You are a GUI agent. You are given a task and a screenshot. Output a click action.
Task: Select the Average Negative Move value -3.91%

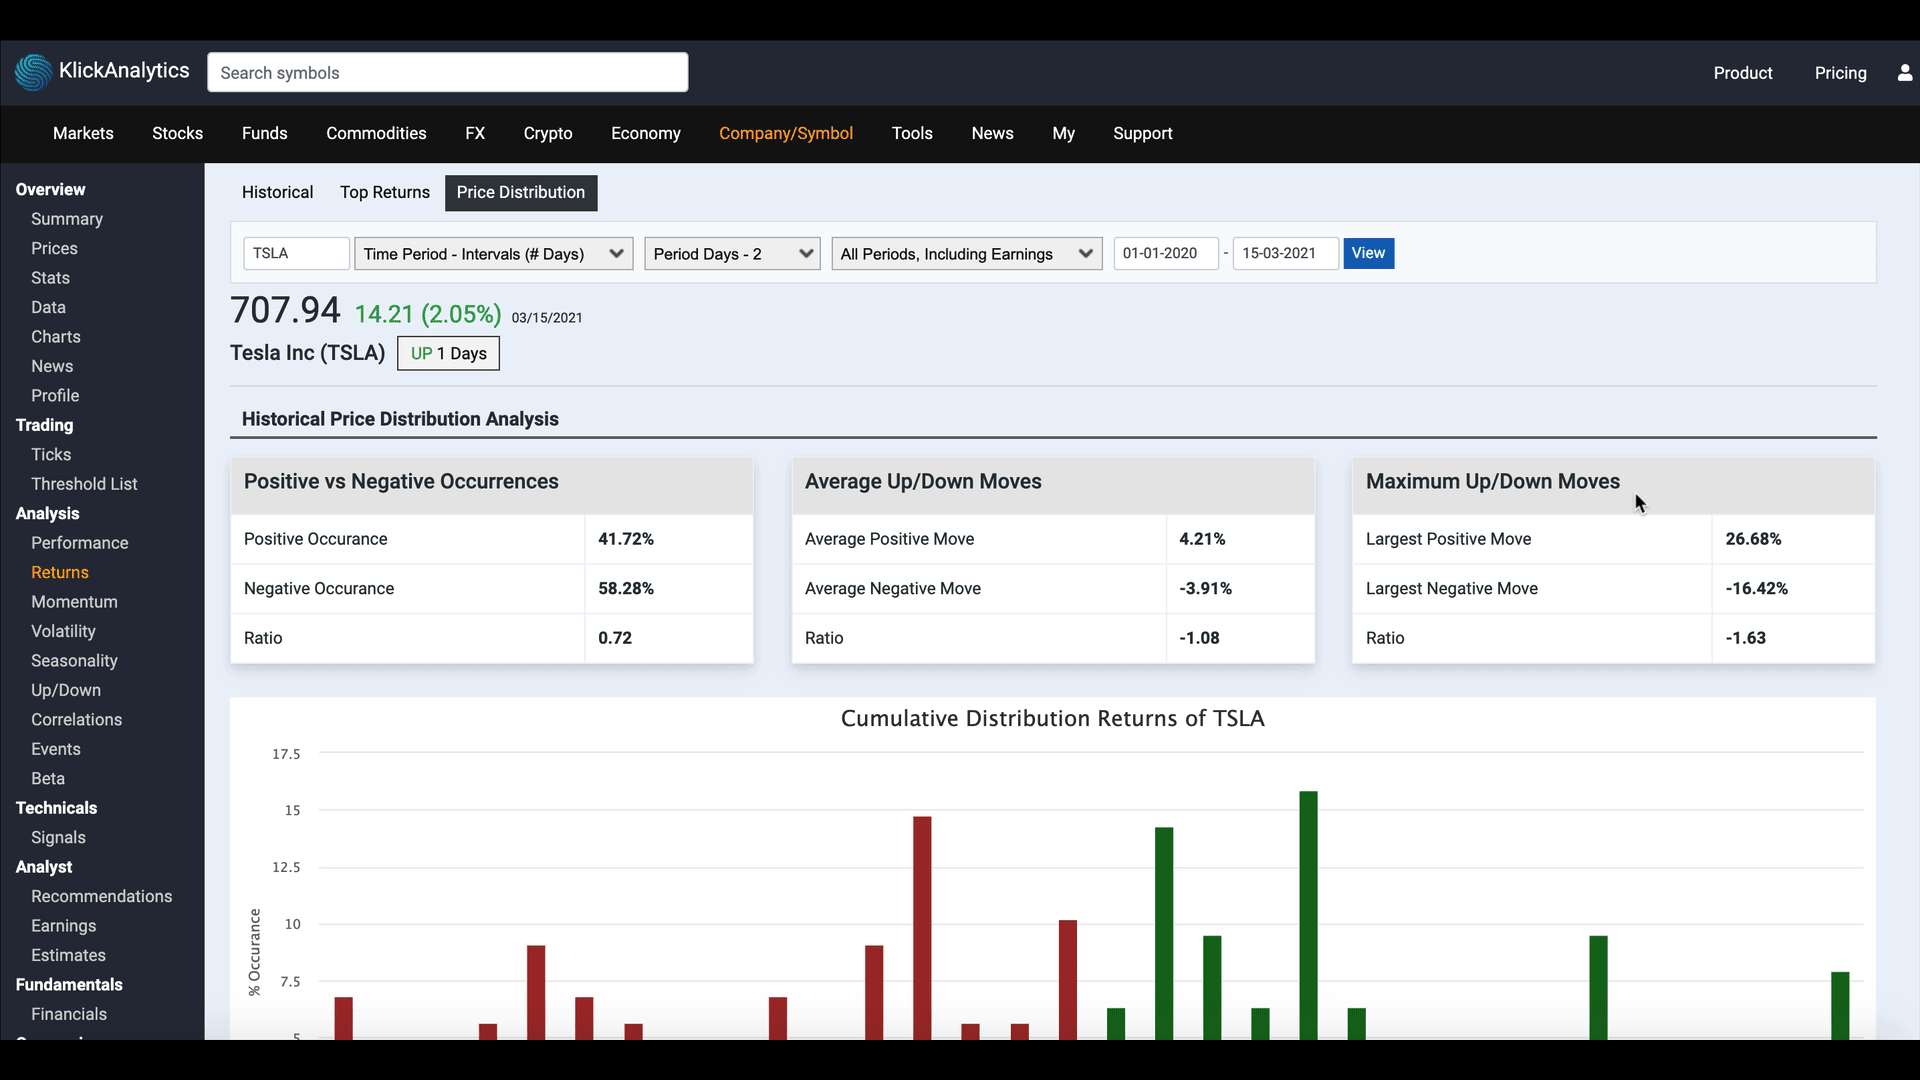[x=1205, y=589]
